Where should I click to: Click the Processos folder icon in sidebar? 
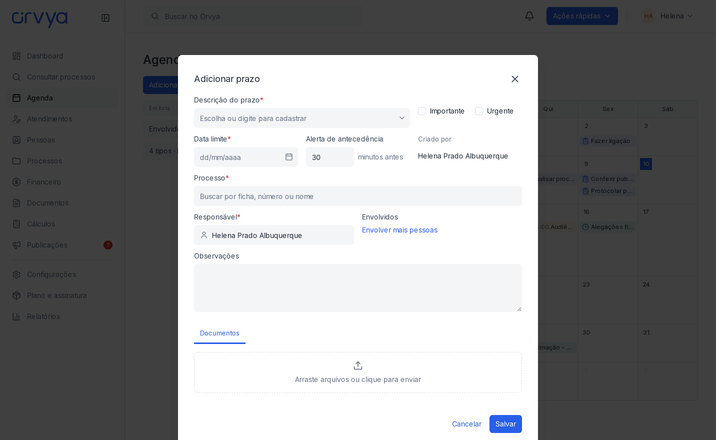point(17,161)
